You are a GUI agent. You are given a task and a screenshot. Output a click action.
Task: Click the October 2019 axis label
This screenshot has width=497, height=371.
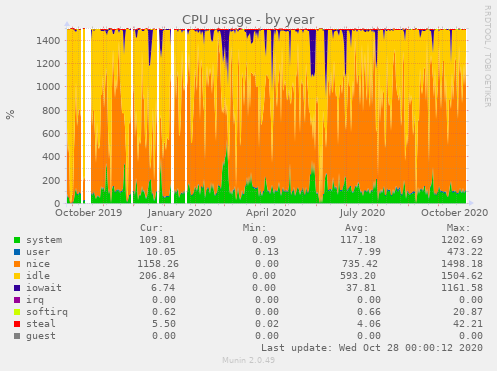coord(89,213)
